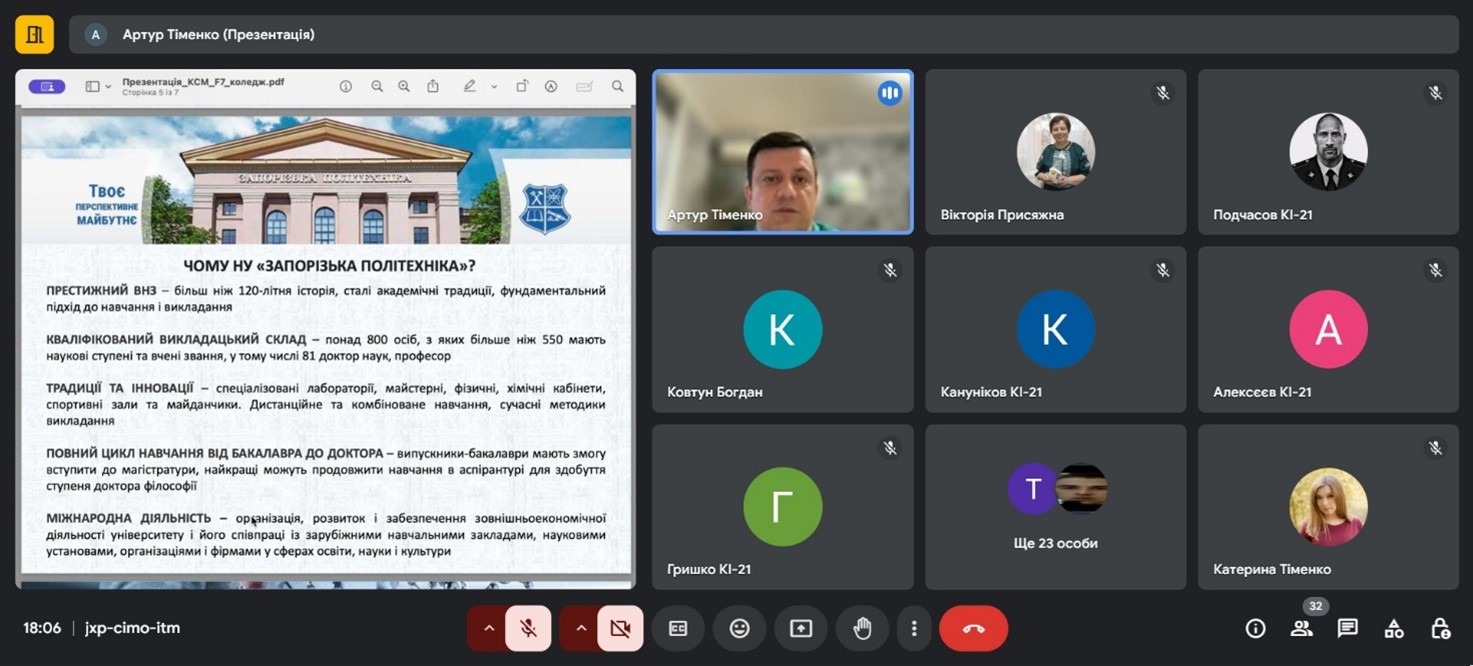The image size is (1473, 666).
Task: Select Артур Тіменко's video tile
Action: click(x=782, y=152)
